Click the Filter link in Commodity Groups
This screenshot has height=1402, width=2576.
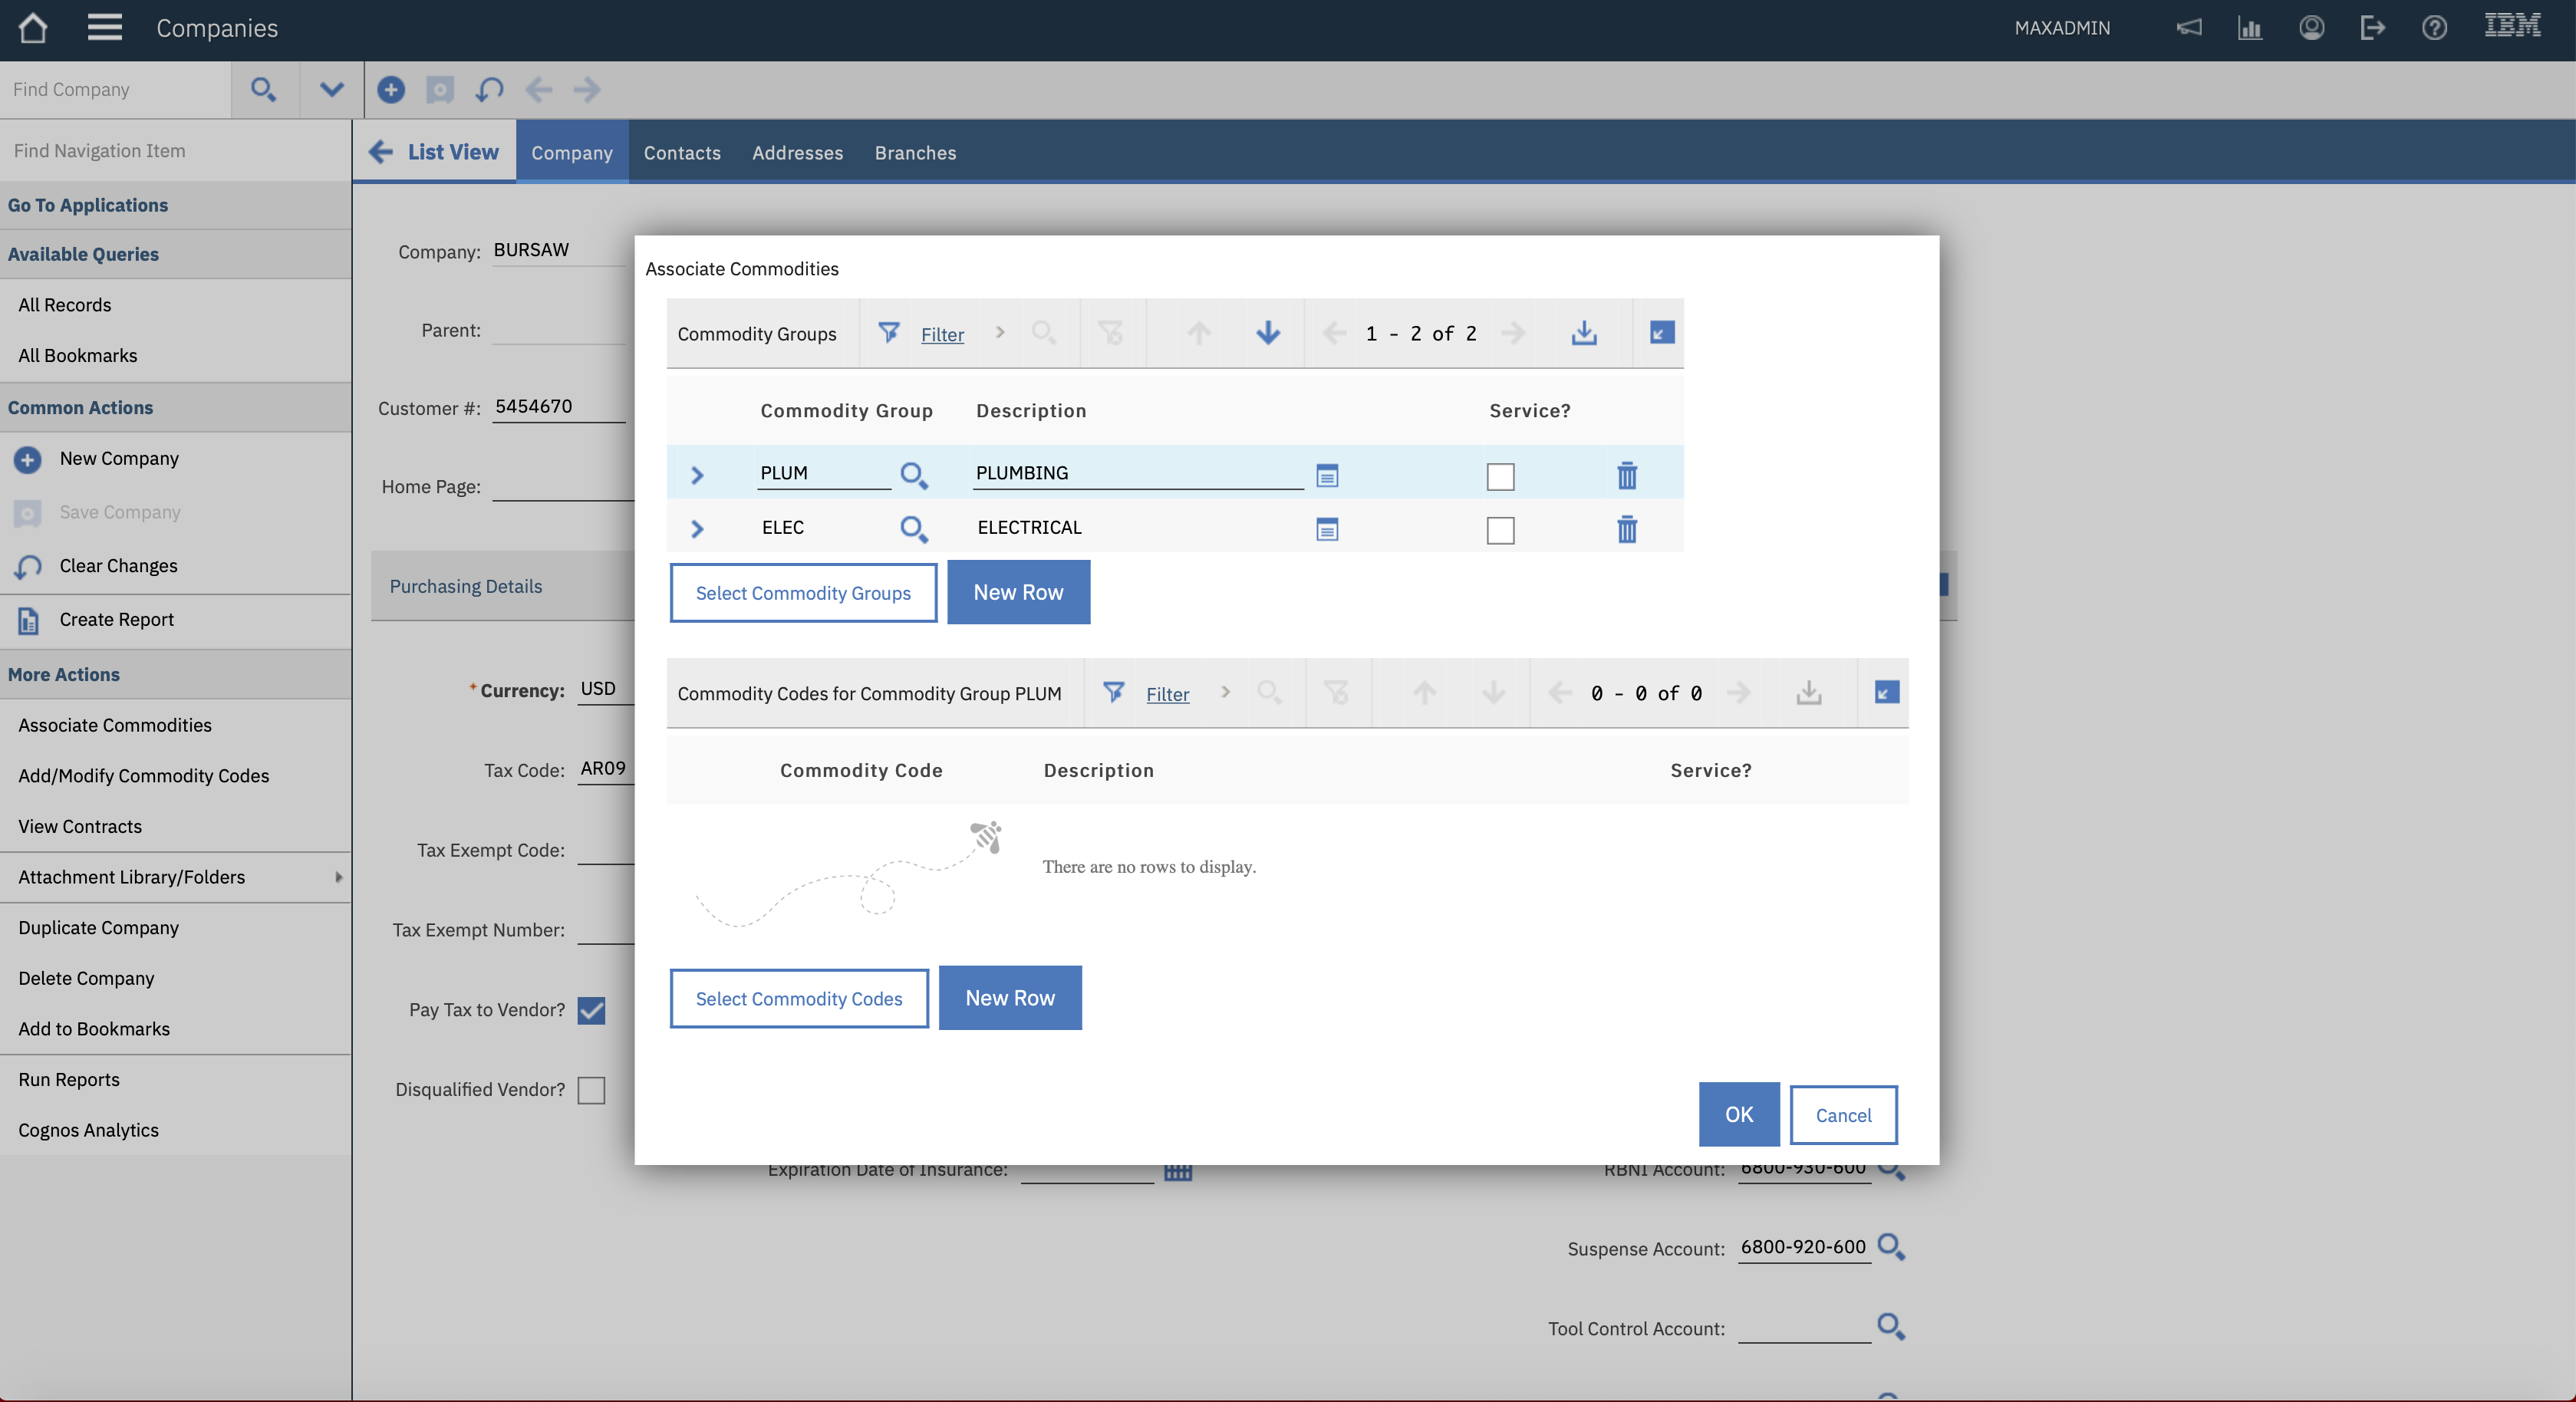[x=941, y=334]
